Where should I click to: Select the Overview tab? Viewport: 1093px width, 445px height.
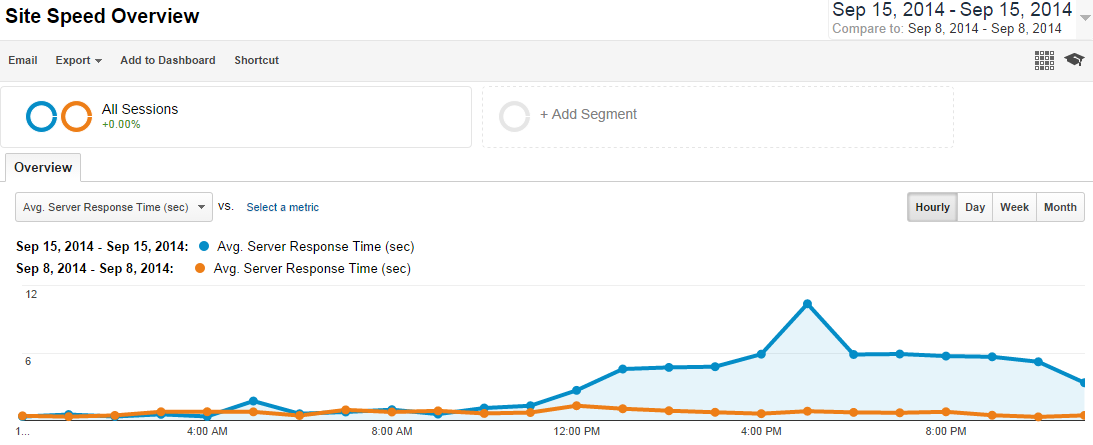pos(42,167)
